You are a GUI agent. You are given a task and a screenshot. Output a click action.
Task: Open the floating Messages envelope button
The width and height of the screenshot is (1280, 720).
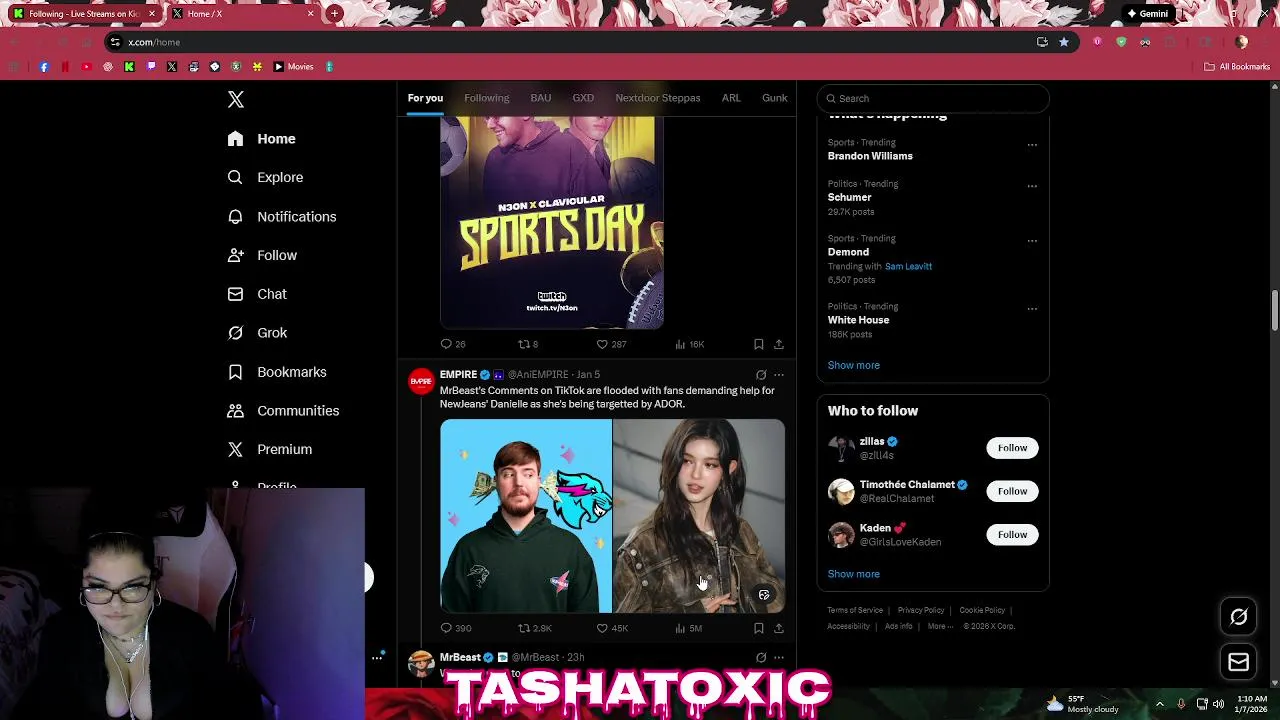pos(1239,662)
